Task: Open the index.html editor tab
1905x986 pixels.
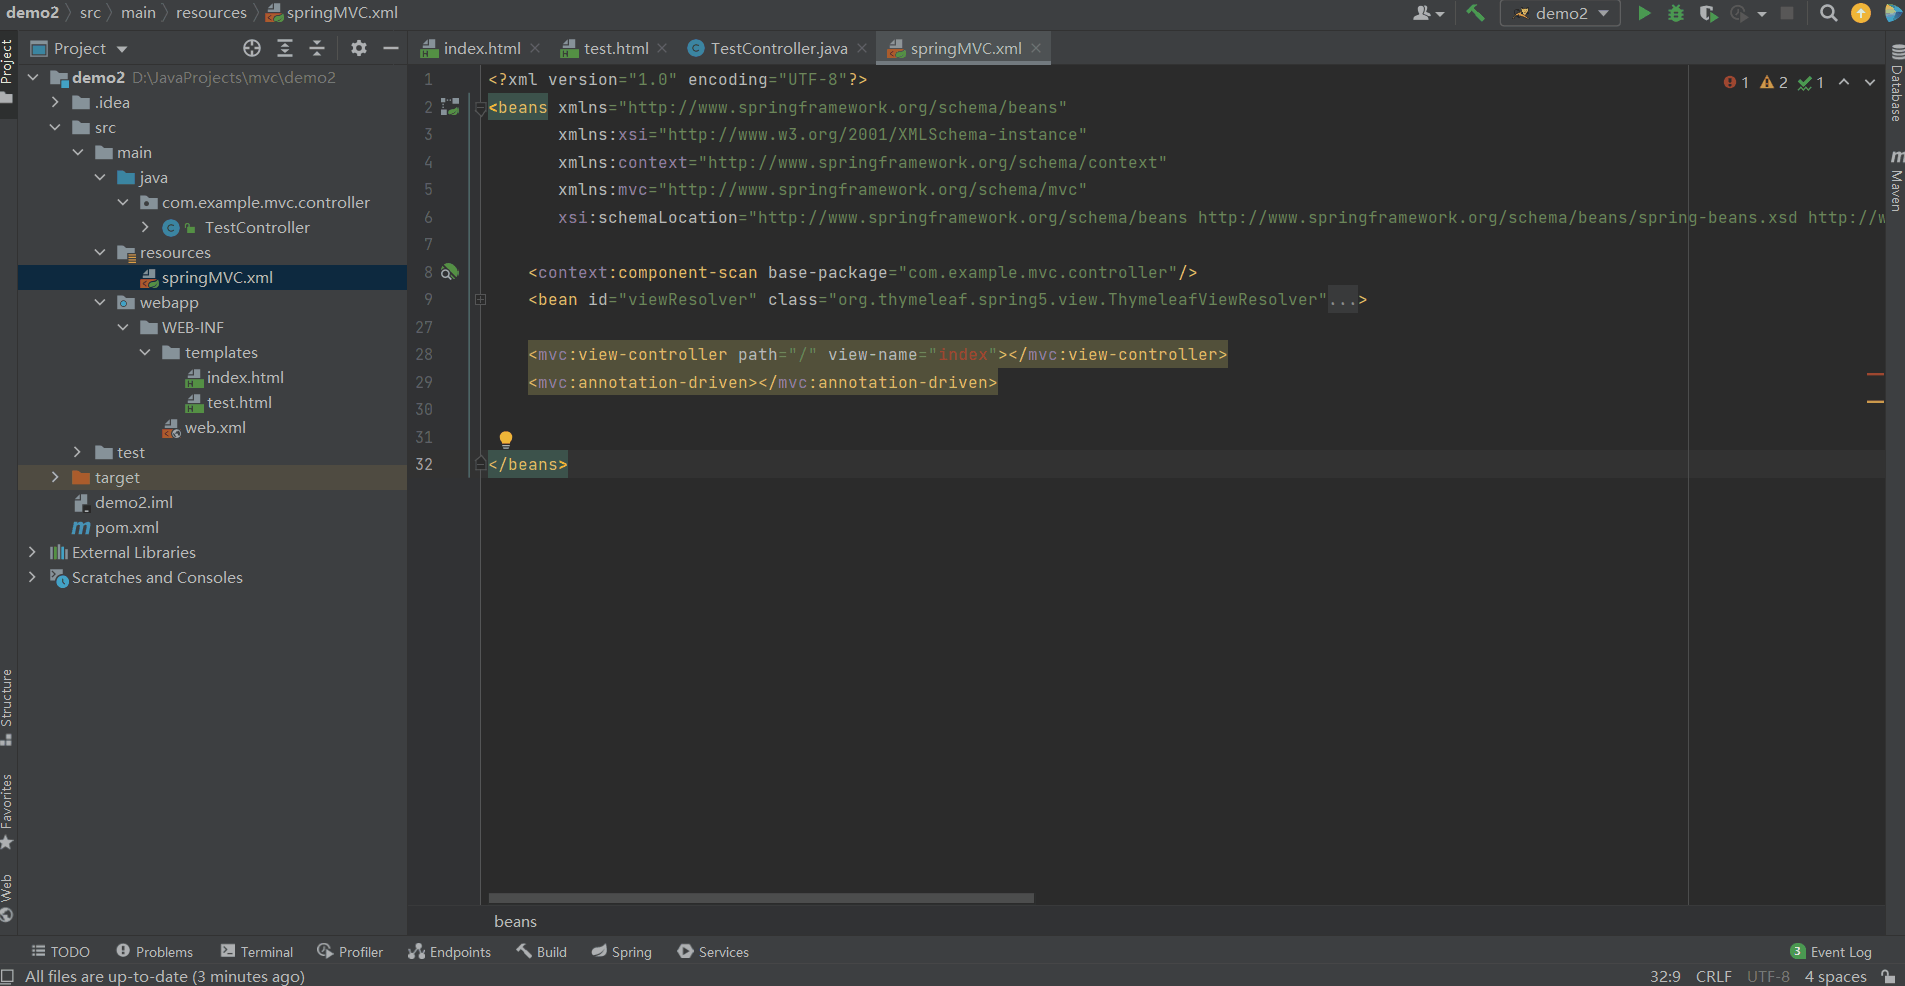Action: click(x=480, y=47)
